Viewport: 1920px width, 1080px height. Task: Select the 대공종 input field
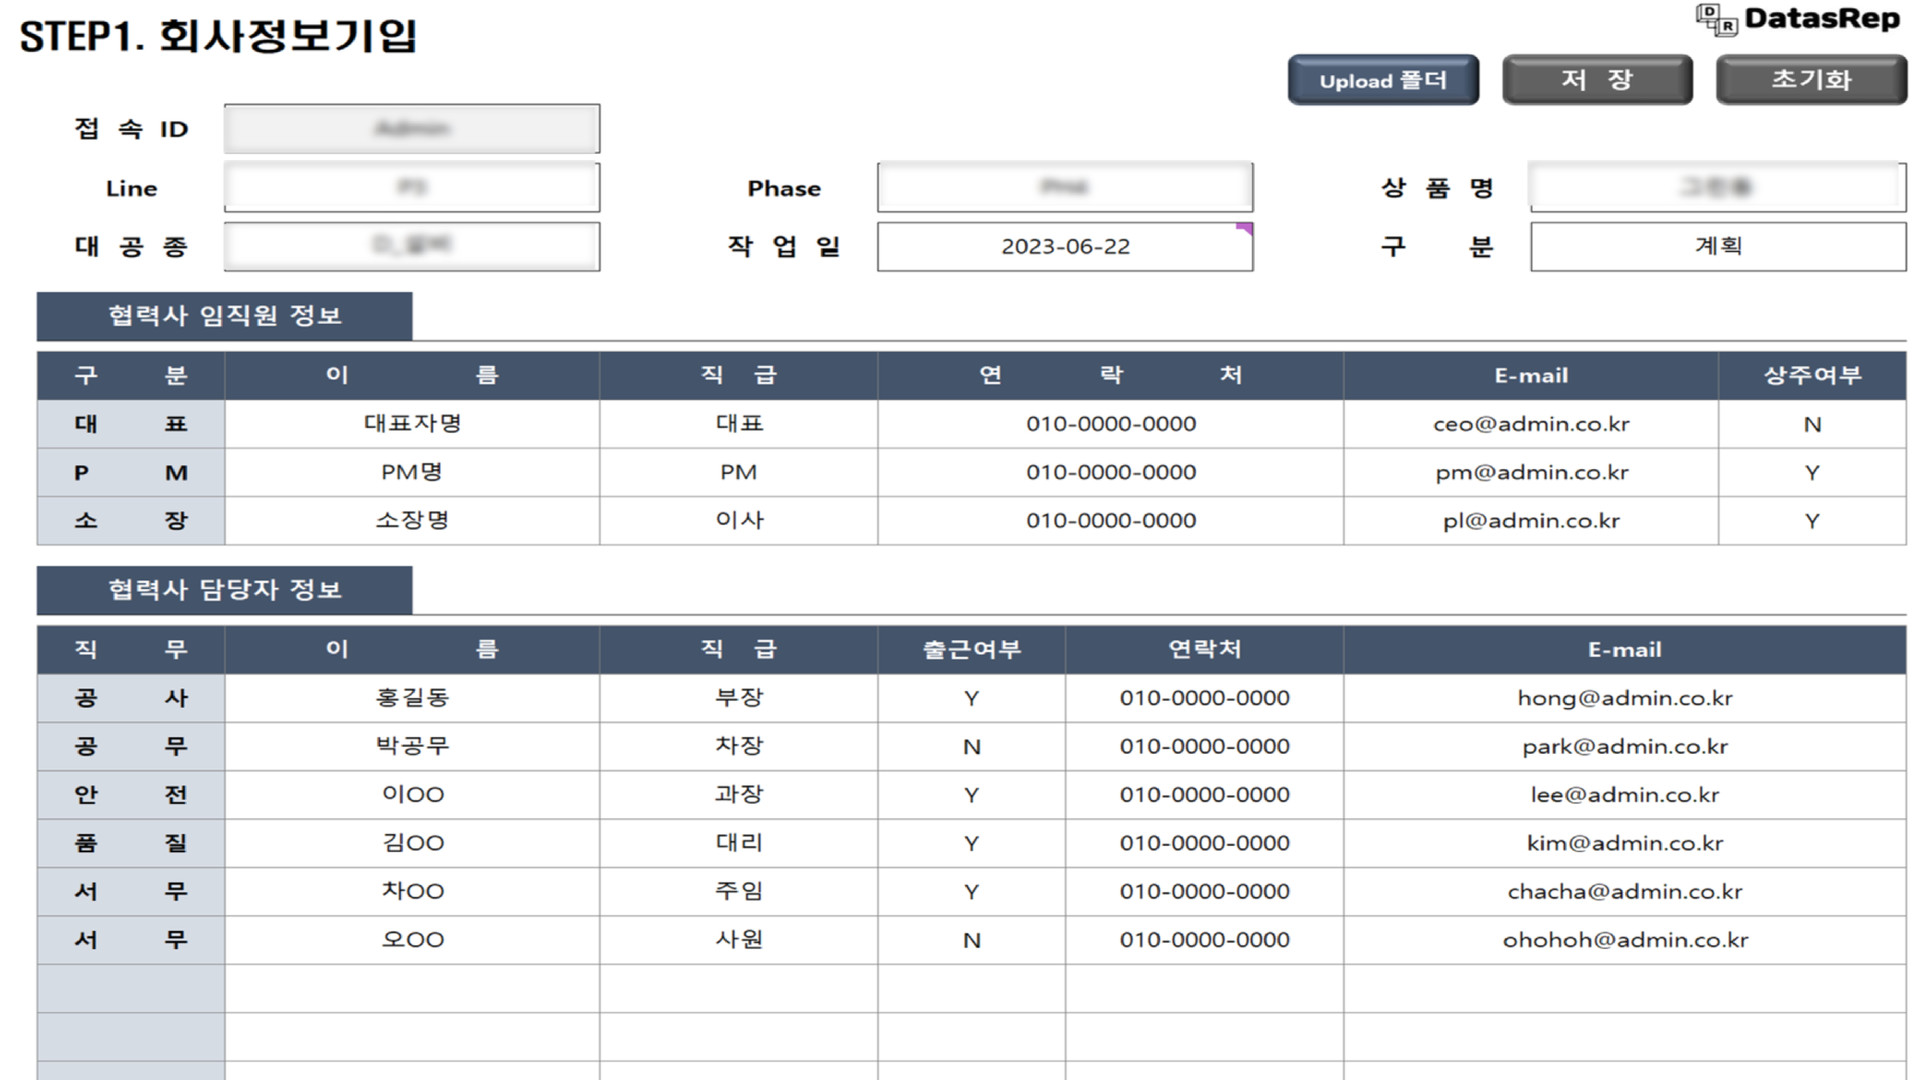pyautogui.click(x=412, y=246)
